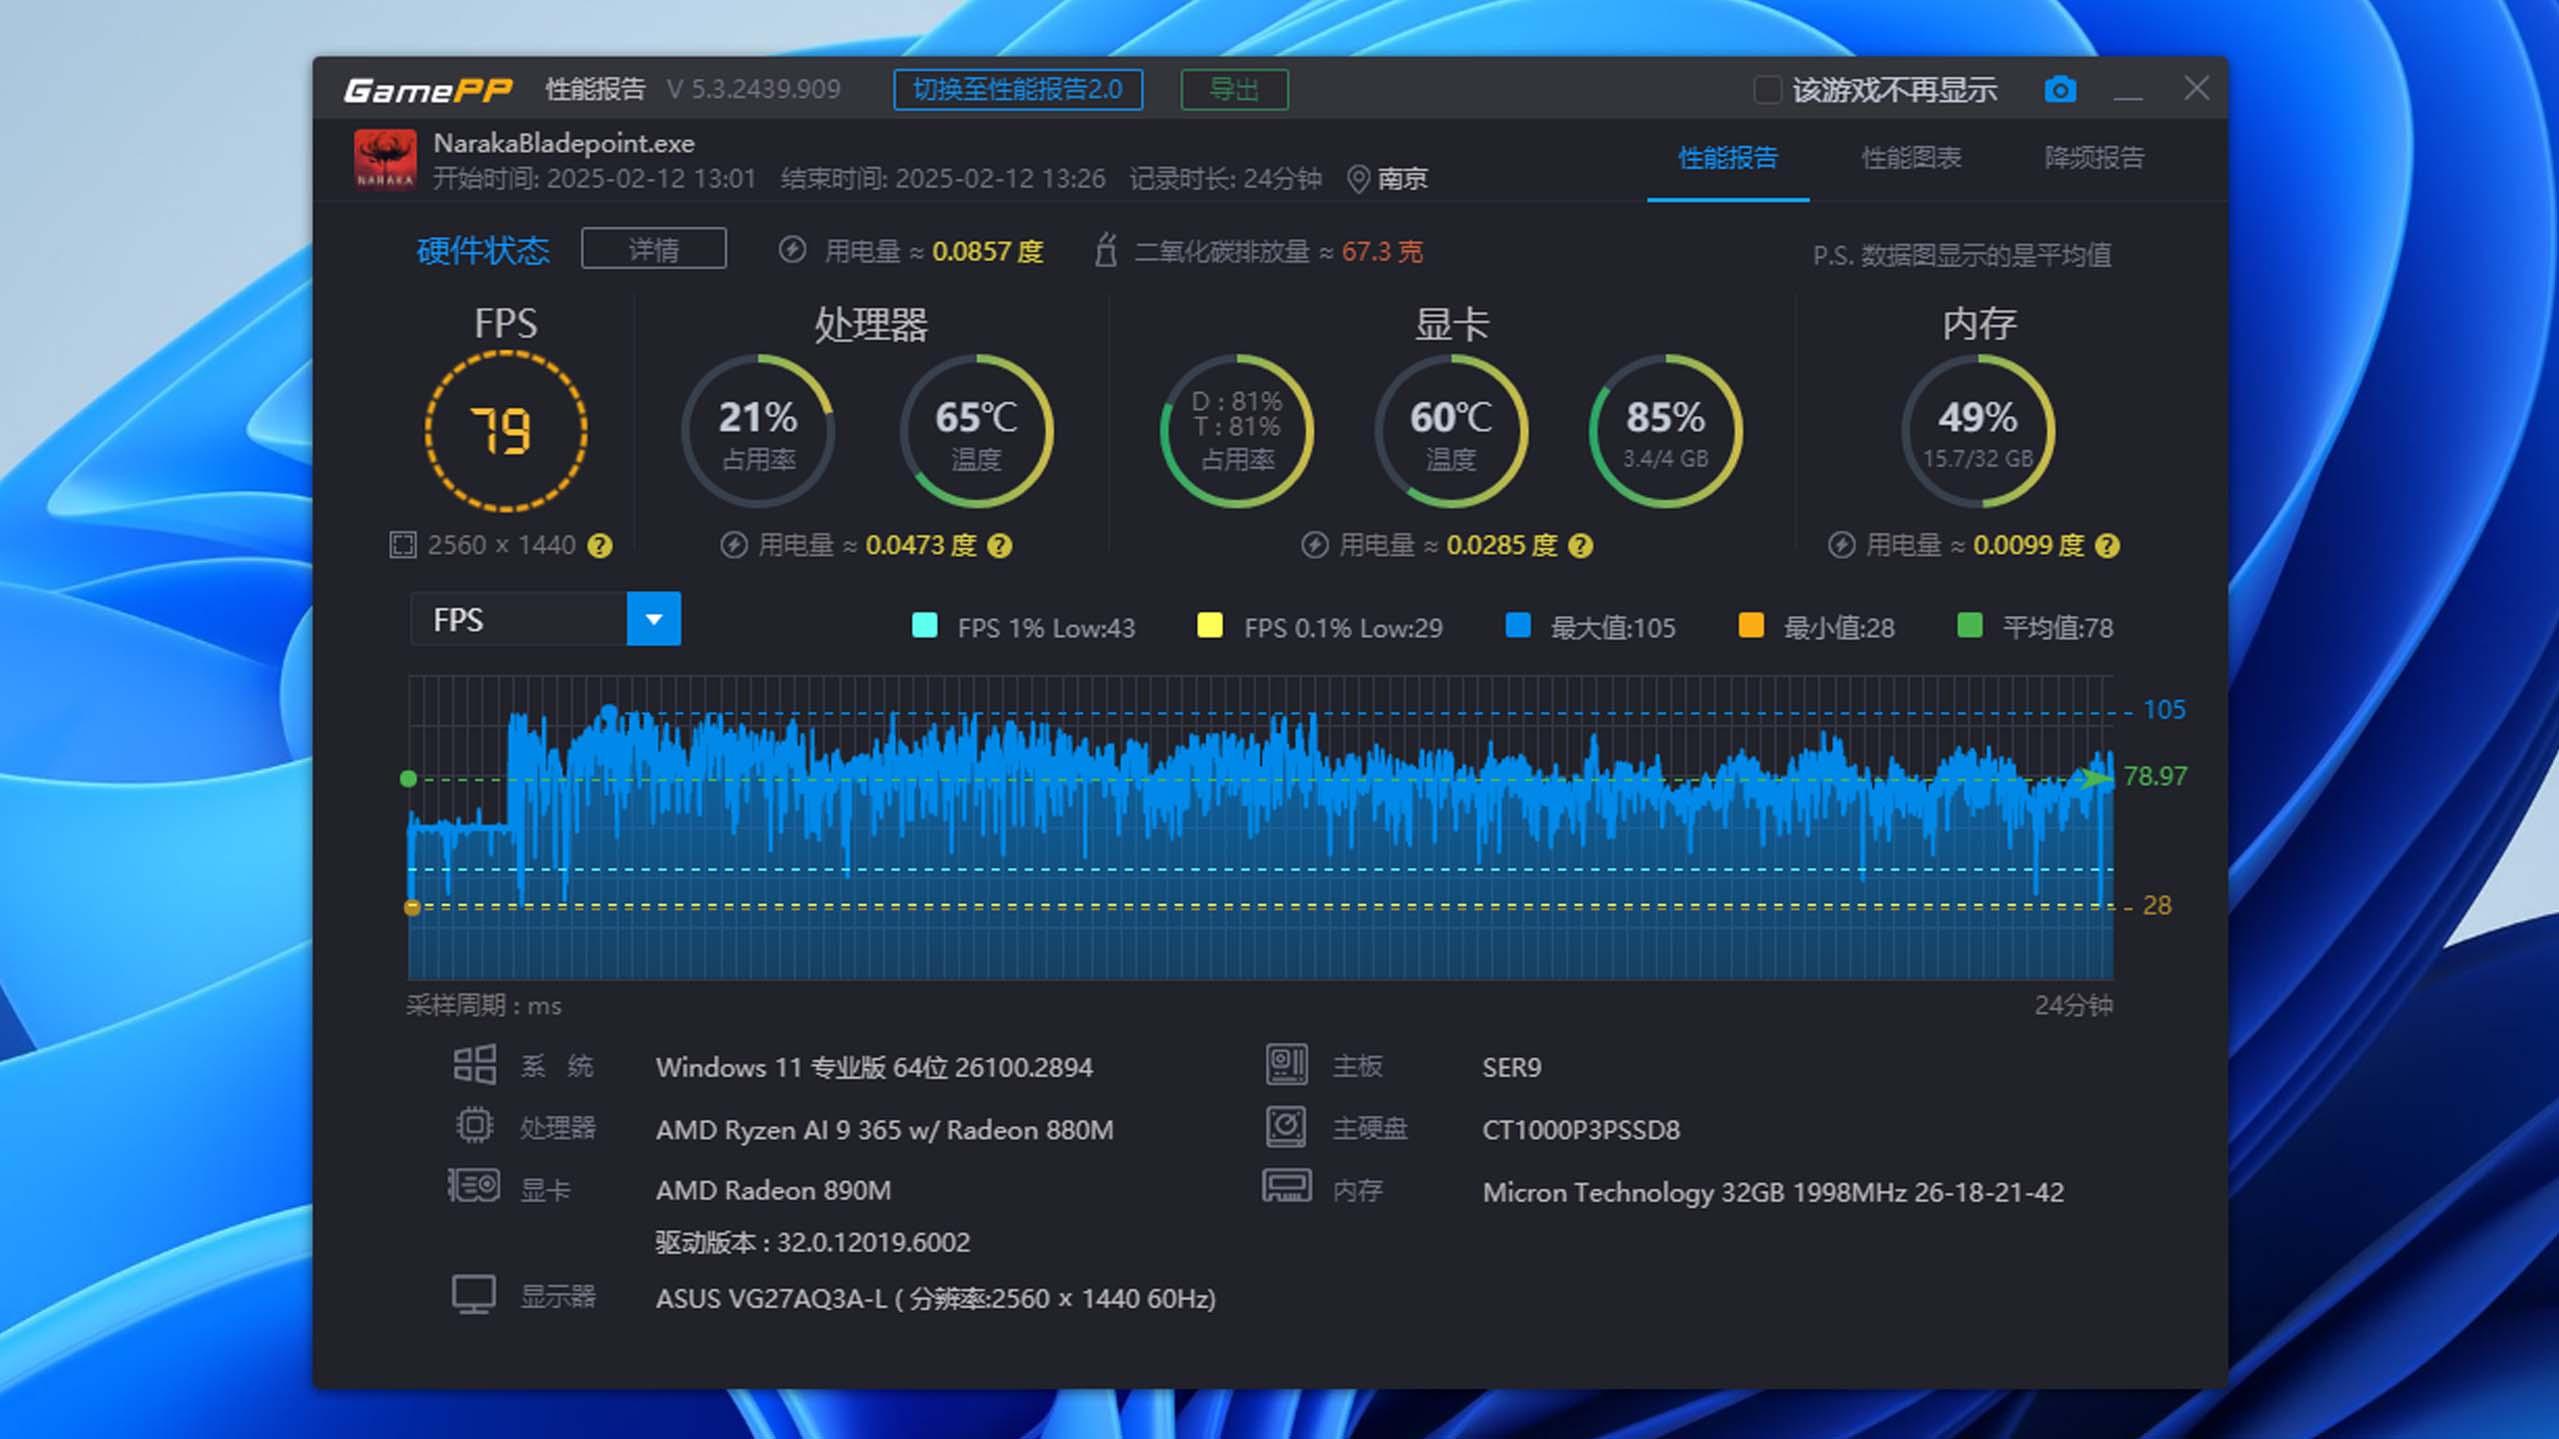Click the graphics card 60℃ temperature gauge
Viewport: 2559px width, 1439px height.
click(x=1451, y=431)
